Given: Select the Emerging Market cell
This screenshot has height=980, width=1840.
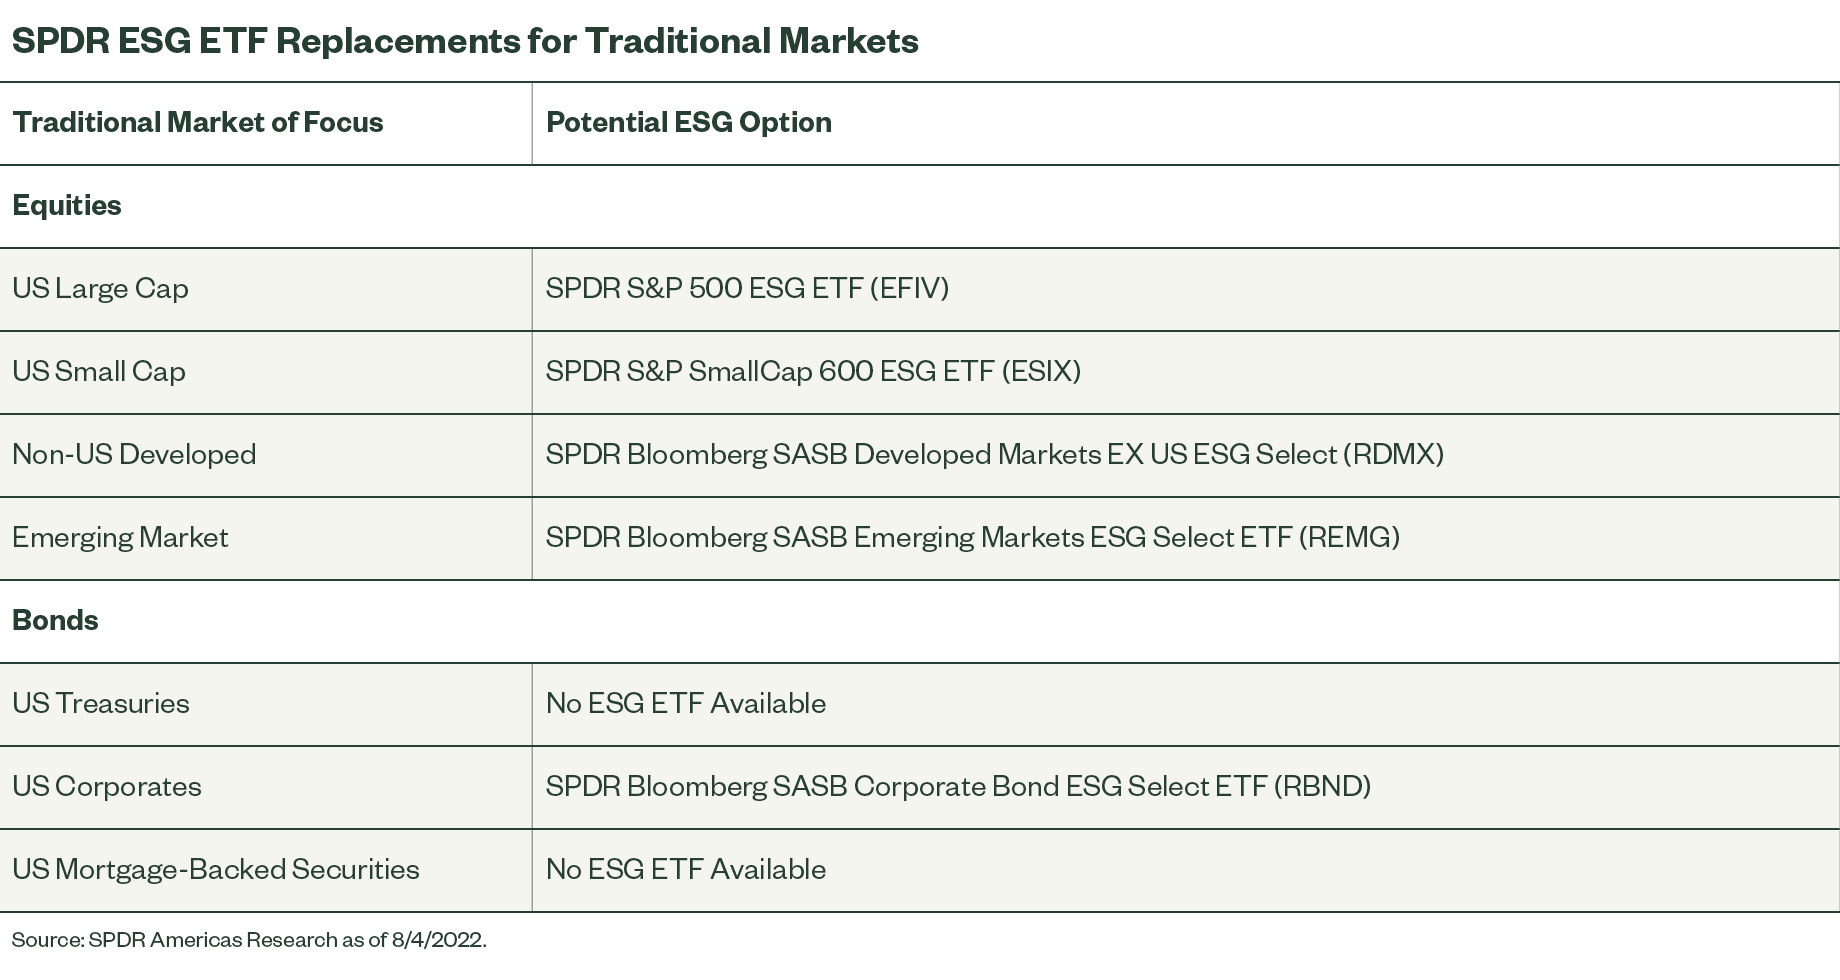Looking at the screenshot, I should click(120, 537).
